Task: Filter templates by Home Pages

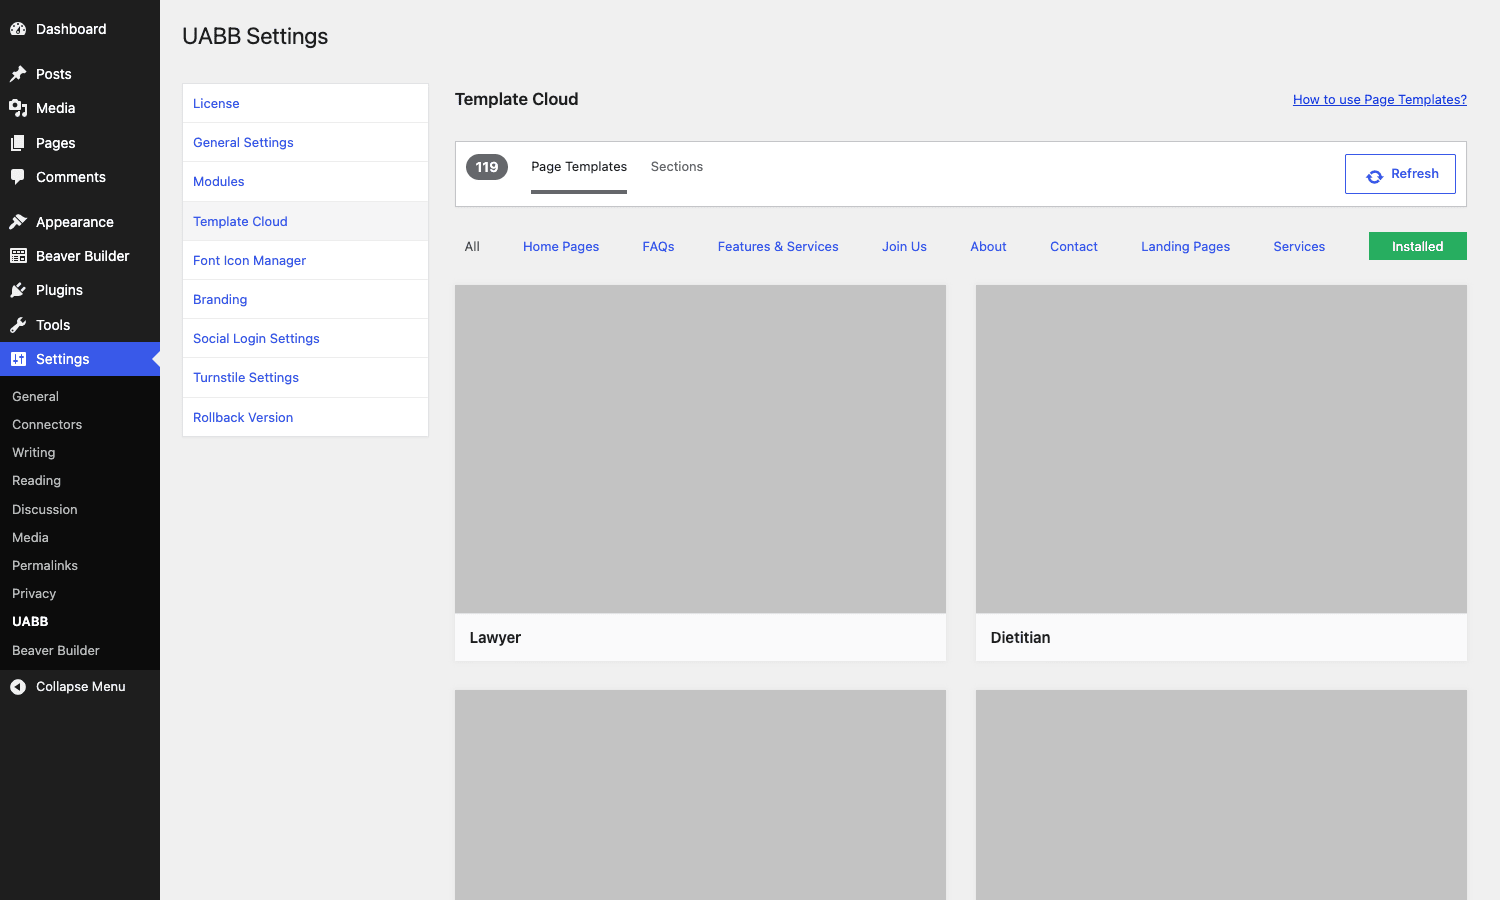Action: tap(561, 246)
